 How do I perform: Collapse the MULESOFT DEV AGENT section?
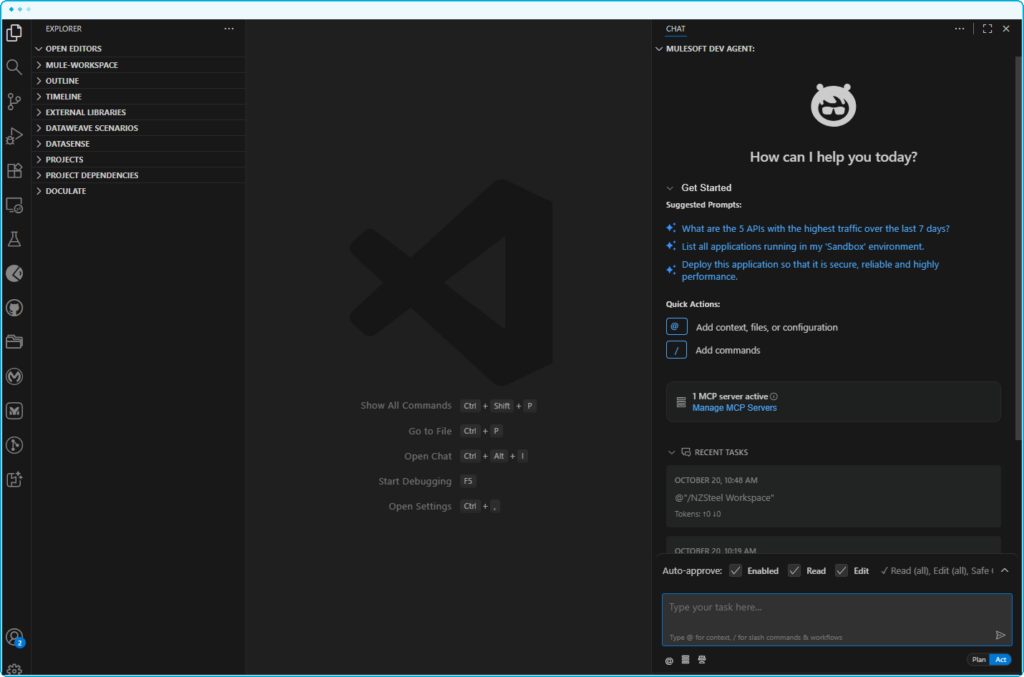tap(705, 49)
